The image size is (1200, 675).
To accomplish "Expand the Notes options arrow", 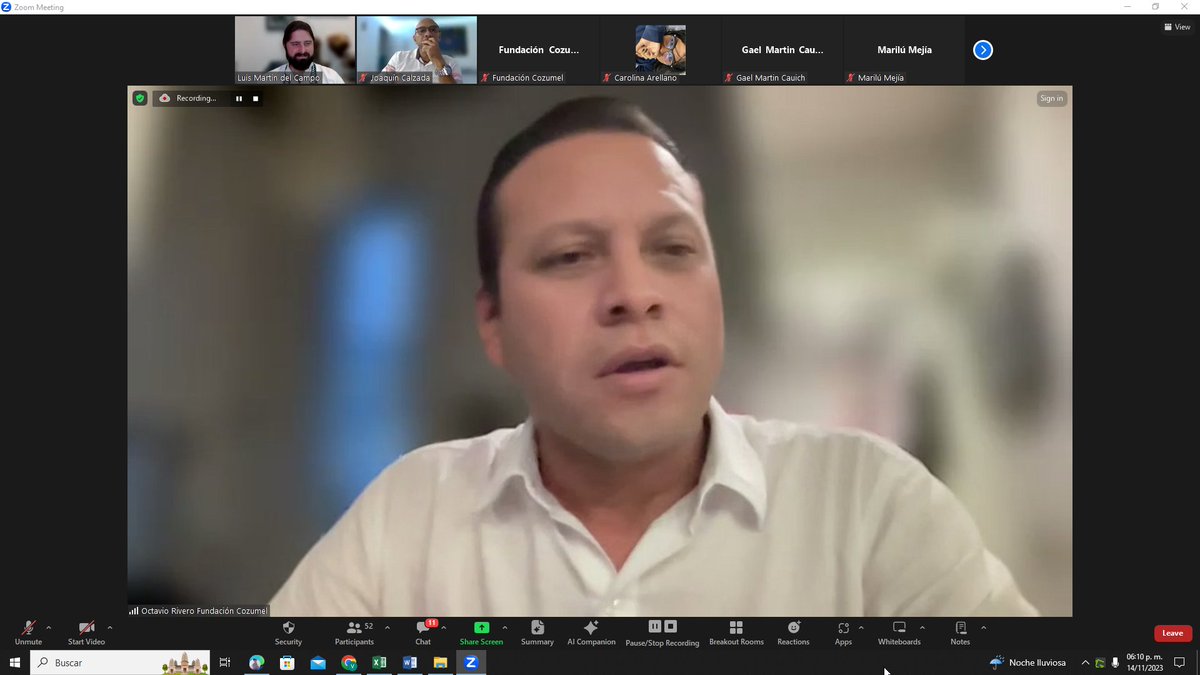I will tap(984, 628).
